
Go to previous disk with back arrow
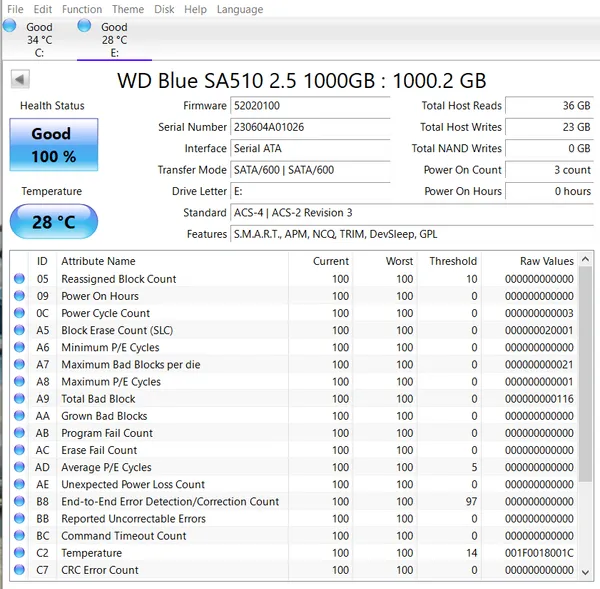point(20,79)
